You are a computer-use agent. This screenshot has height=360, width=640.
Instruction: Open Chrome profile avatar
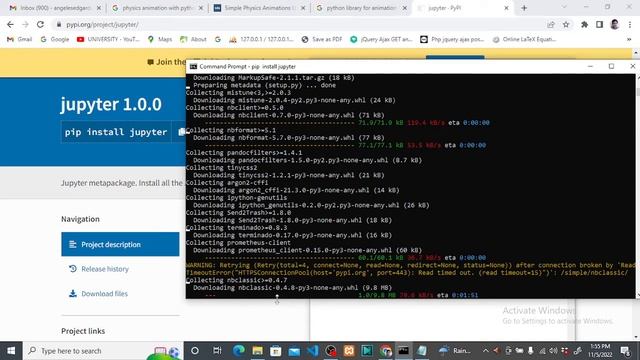615,24
